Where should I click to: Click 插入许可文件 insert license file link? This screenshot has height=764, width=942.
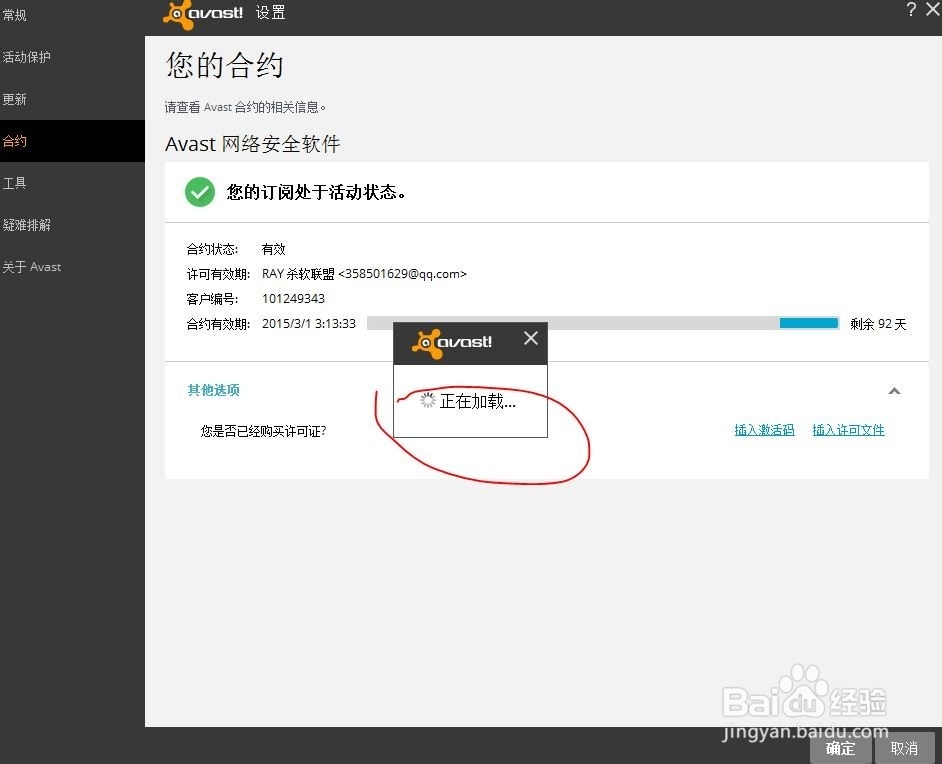click(x=848, y=430)
